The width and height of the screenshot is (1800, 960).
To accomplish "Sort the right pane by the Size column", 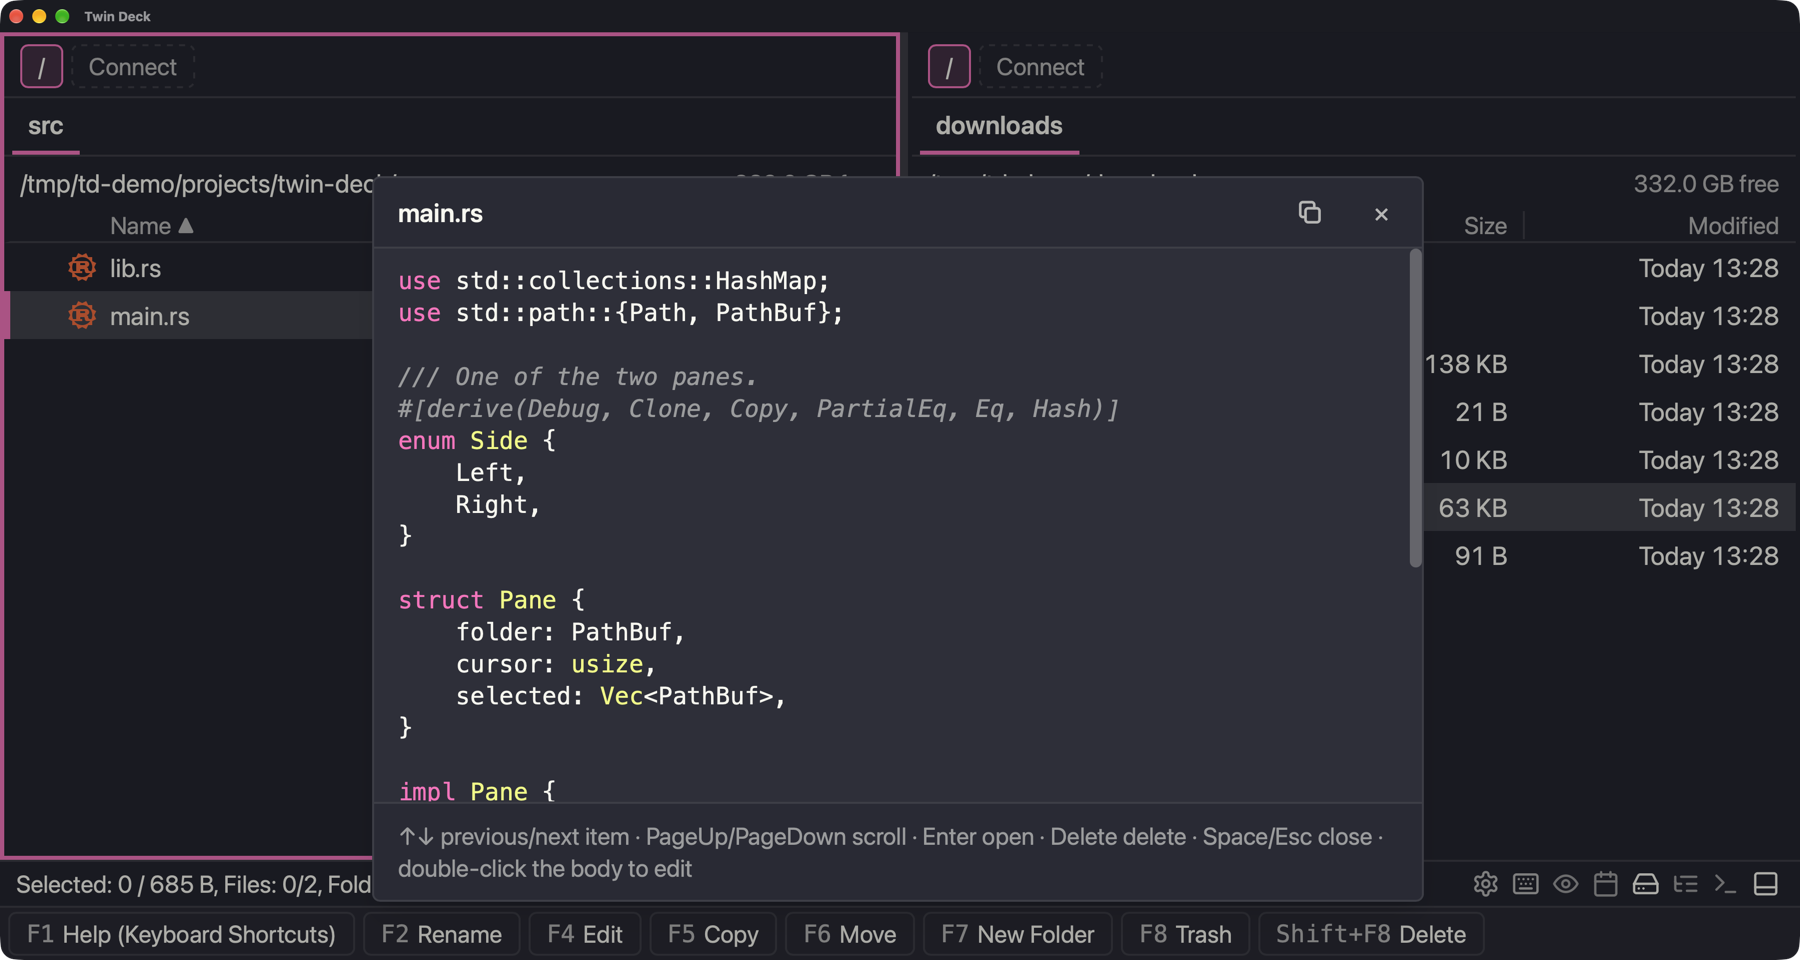I will coord(1485,226).
